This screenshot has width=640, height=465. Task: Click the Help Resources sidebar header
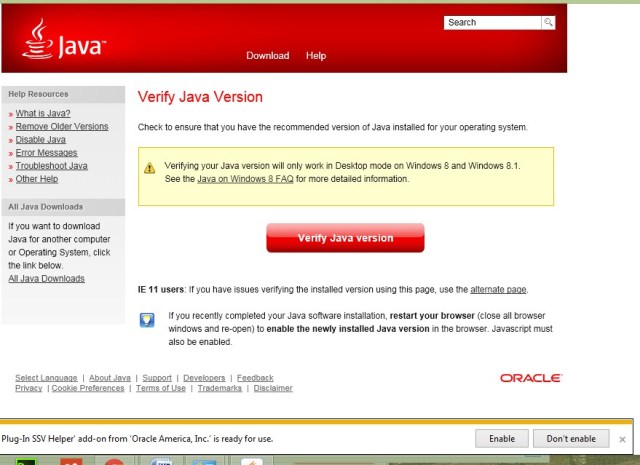click(63, 94)
